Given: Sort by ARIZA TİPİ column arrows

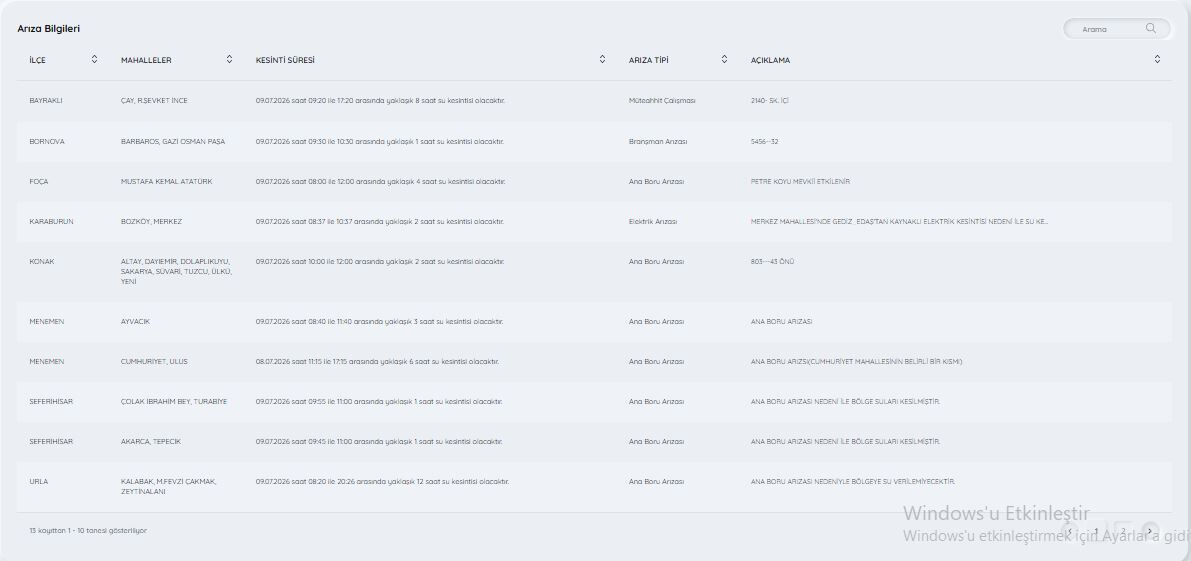Looking at the screenshot, I should 724,59.
